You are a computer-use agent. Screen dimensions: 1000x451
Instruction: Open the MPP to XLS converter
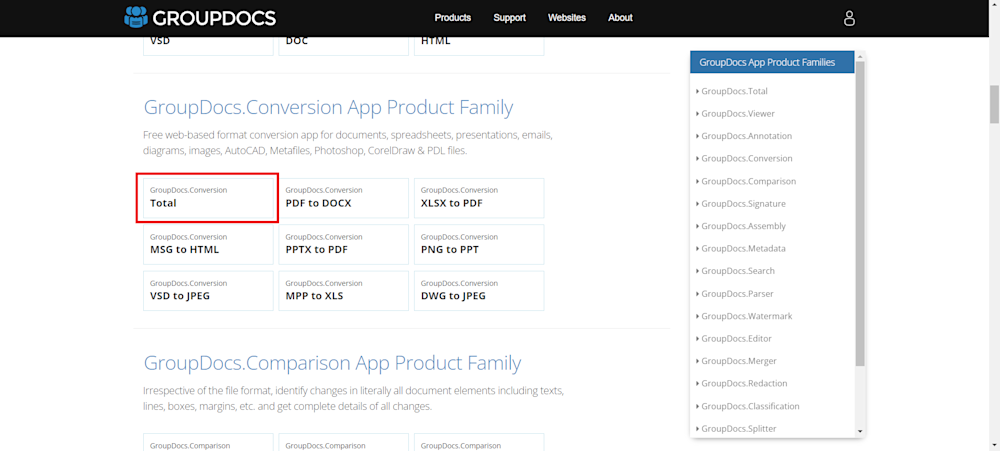[344, 291]
